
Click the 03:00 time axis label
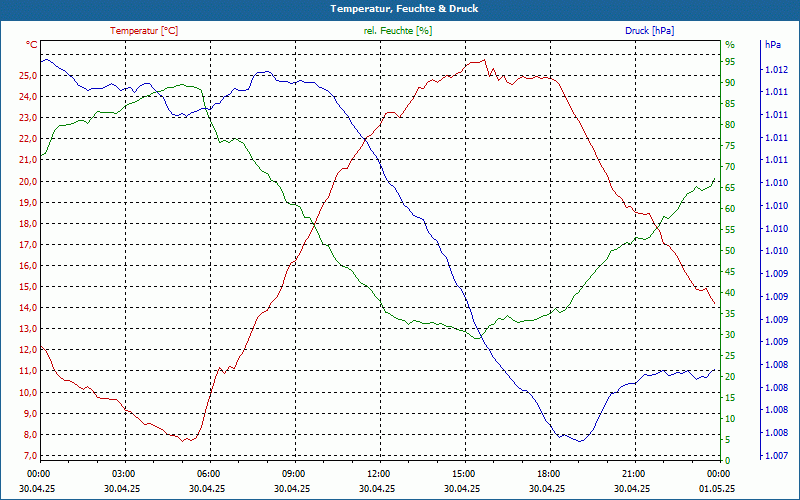pyautogui.click(x=122, y=473)
